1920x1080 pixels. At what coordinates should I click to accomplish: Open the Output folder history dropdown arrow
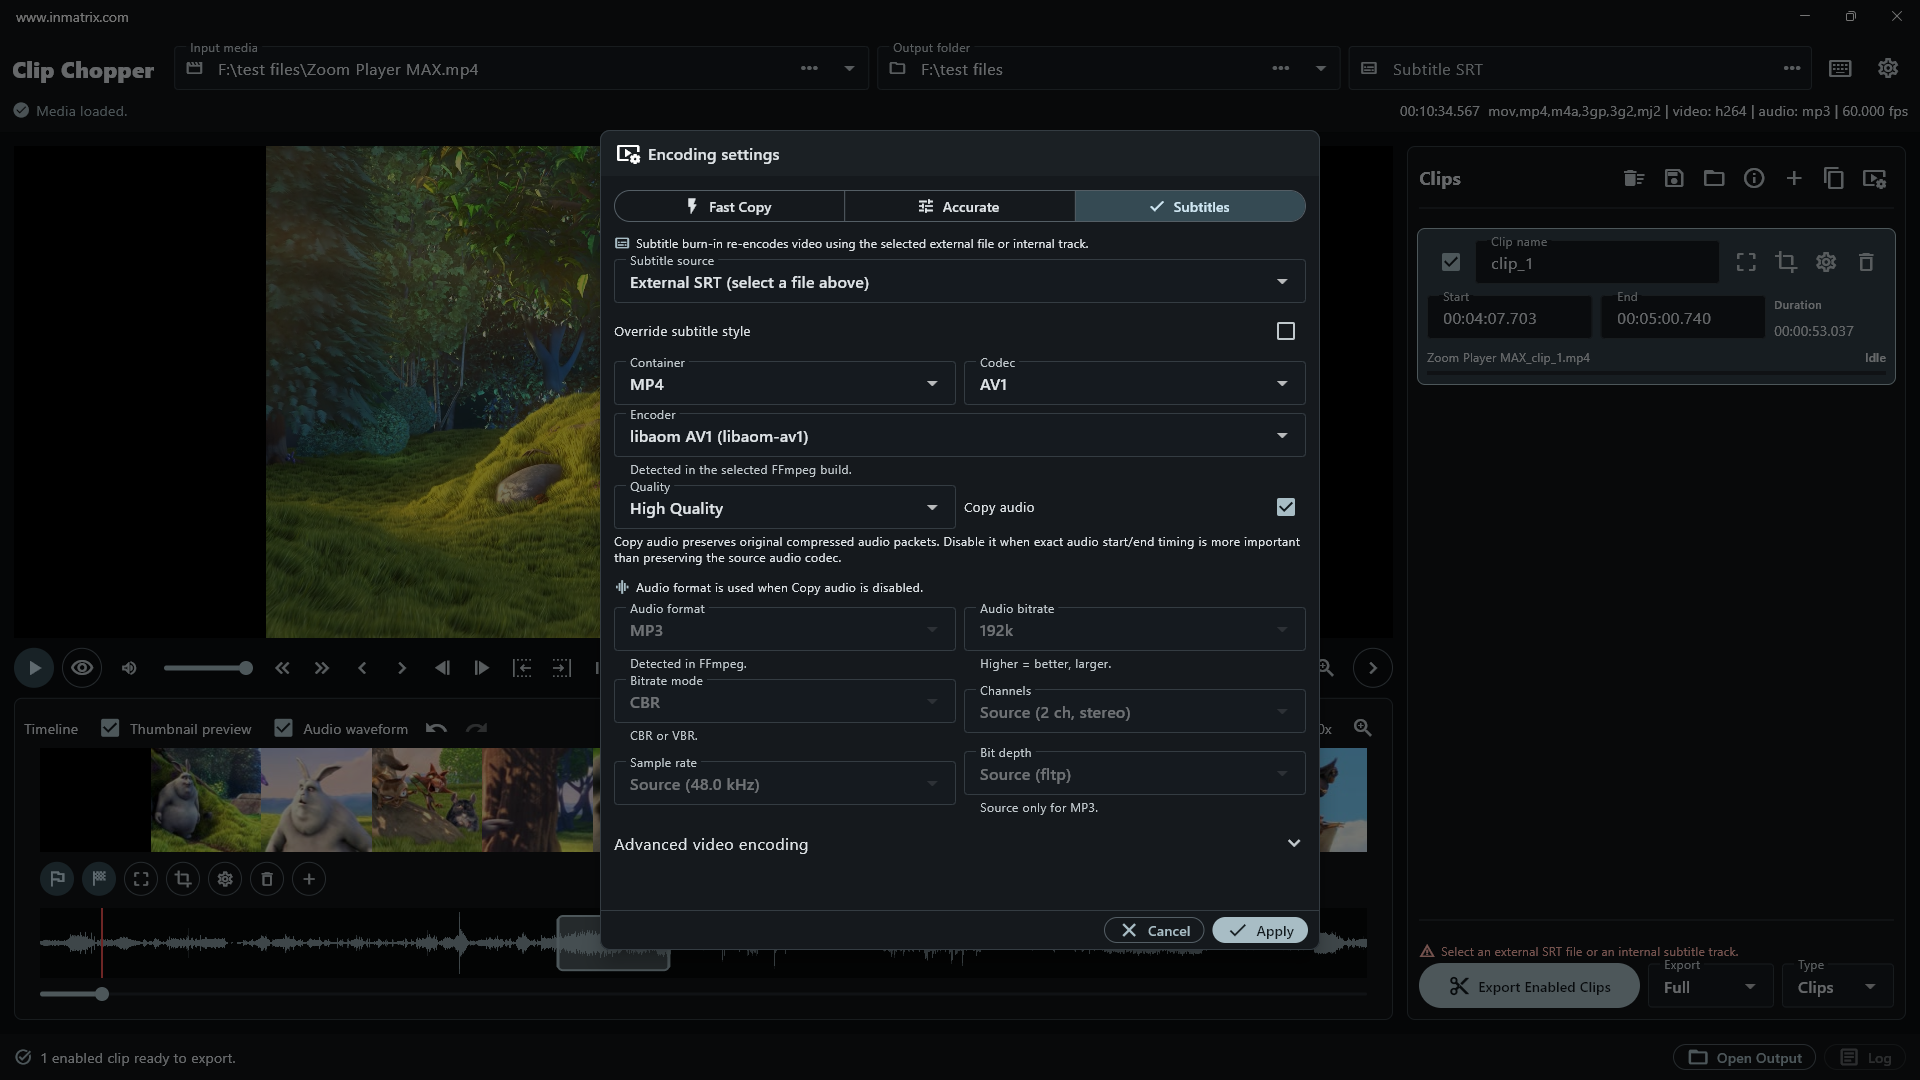(x=1320, y=68)
